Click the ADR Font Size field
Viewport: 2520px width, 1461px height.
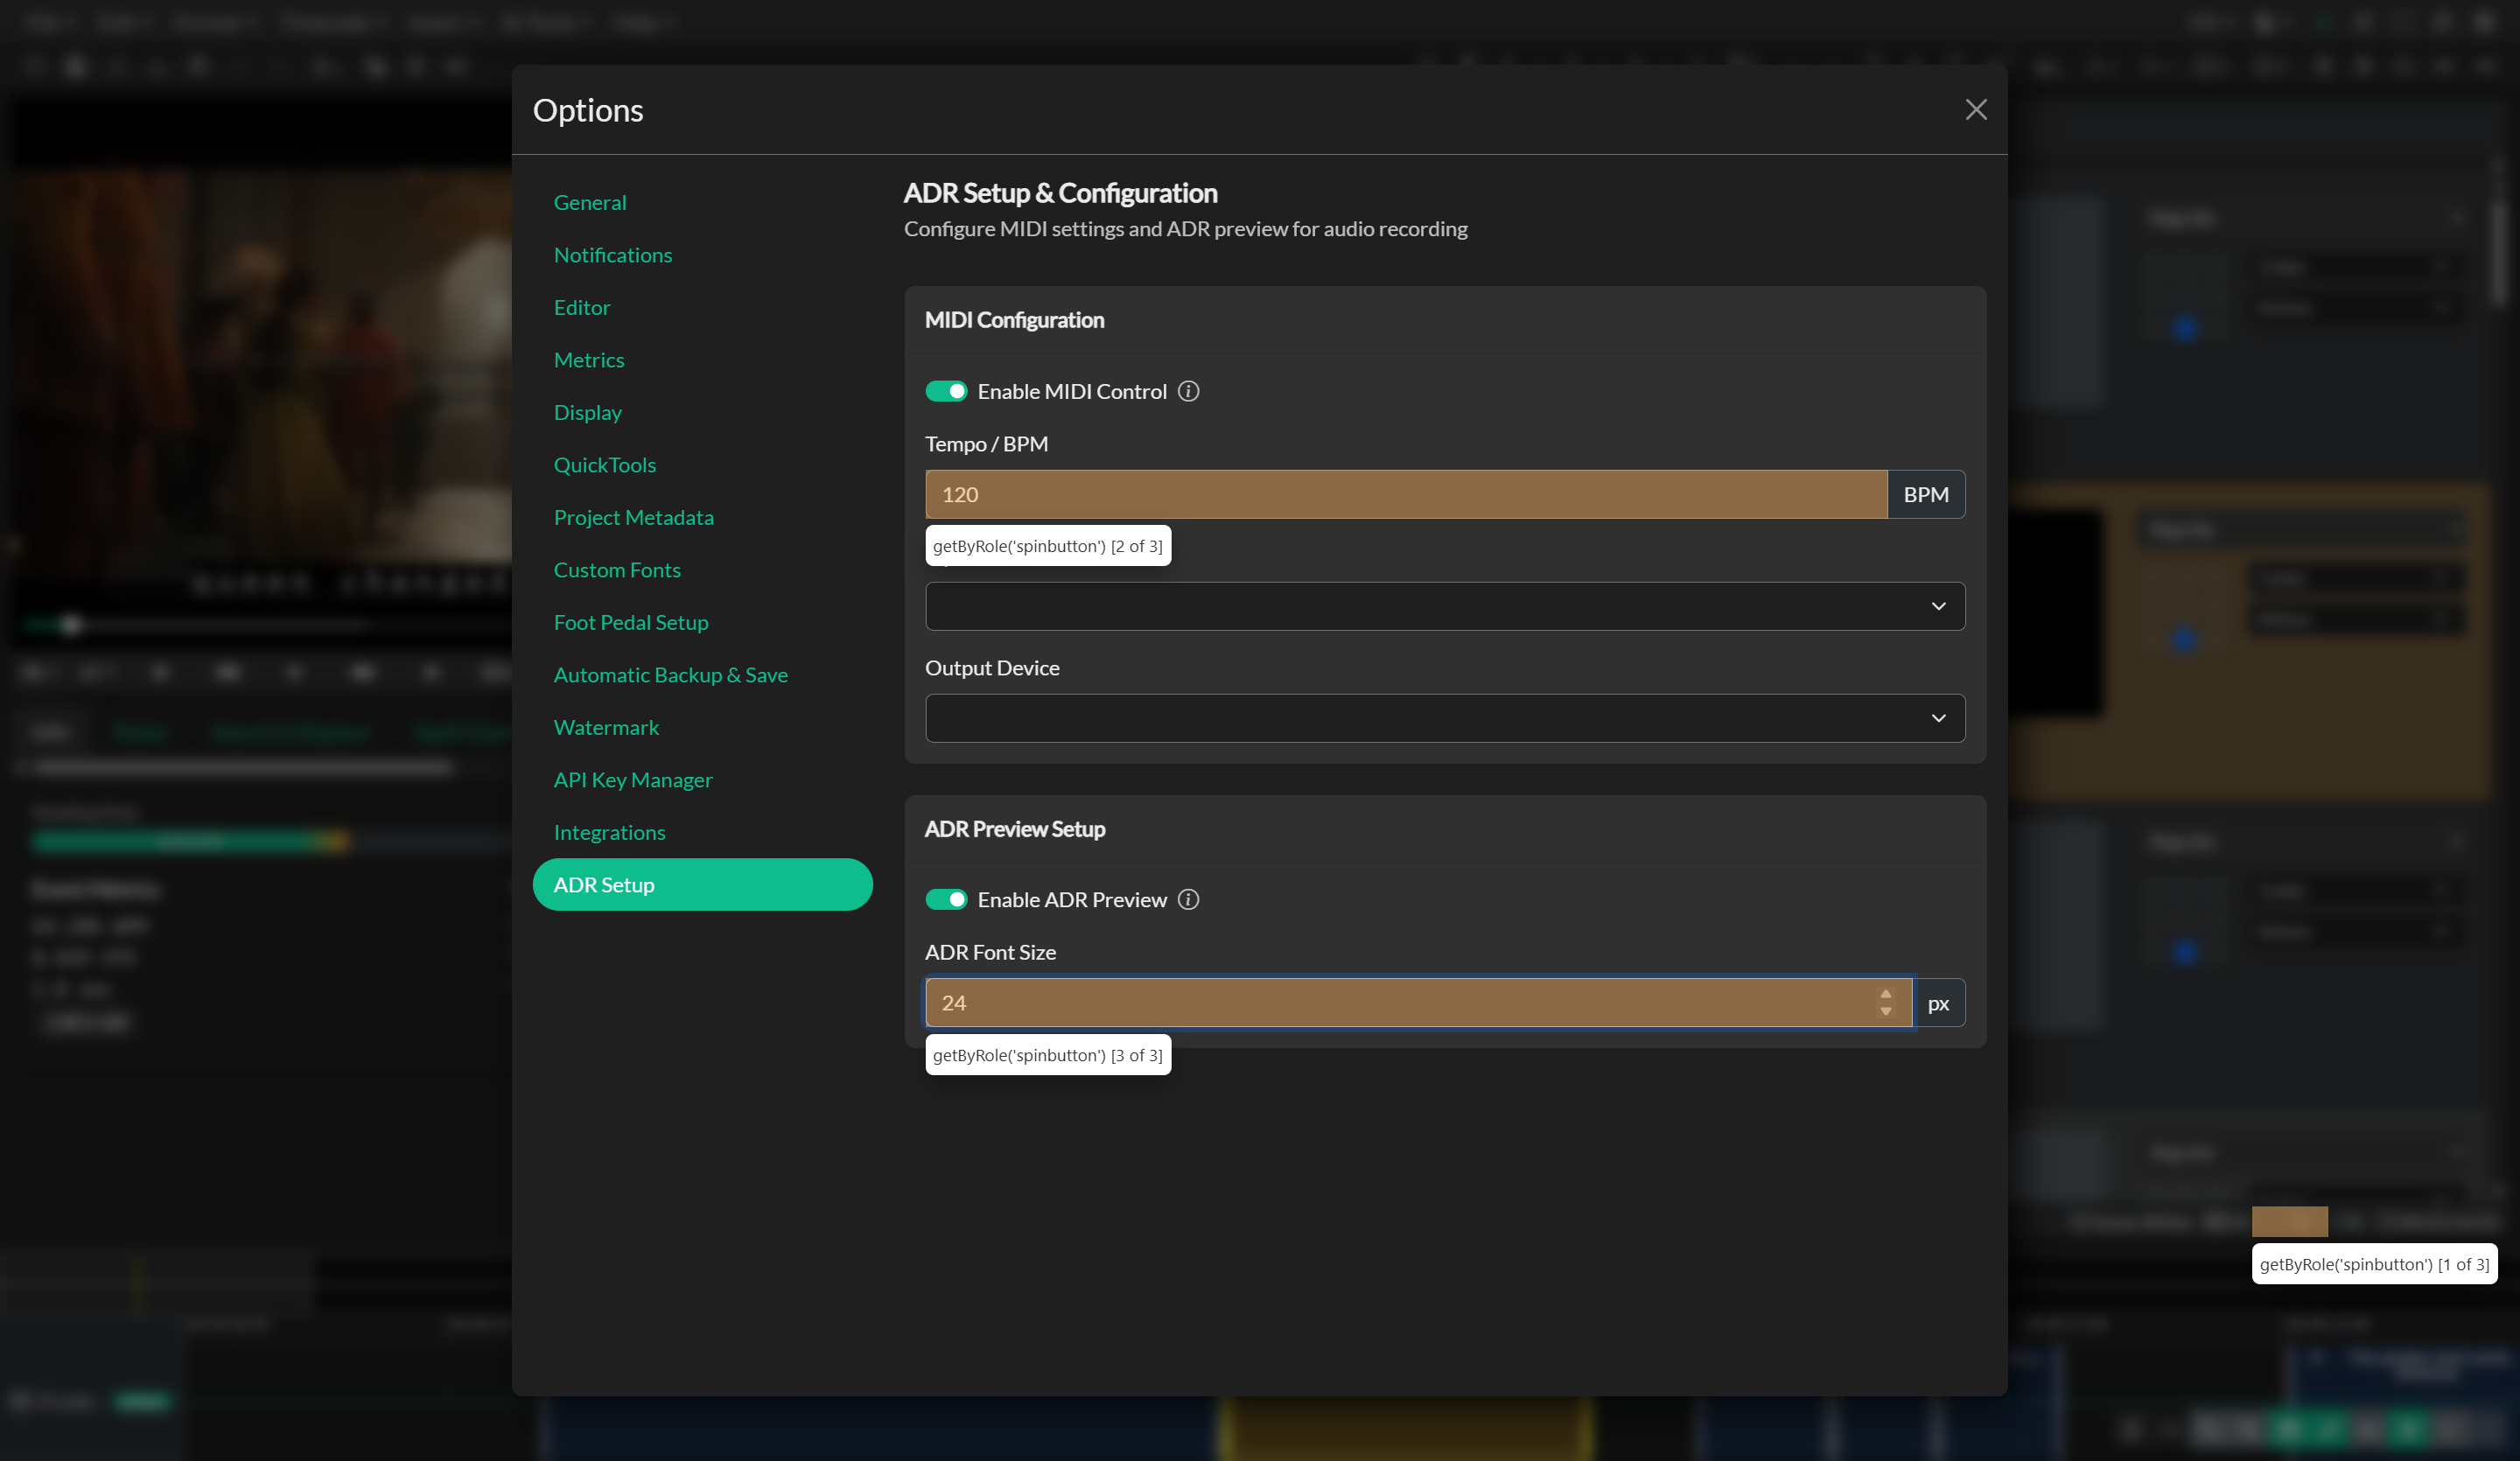pos(1418,1003)
